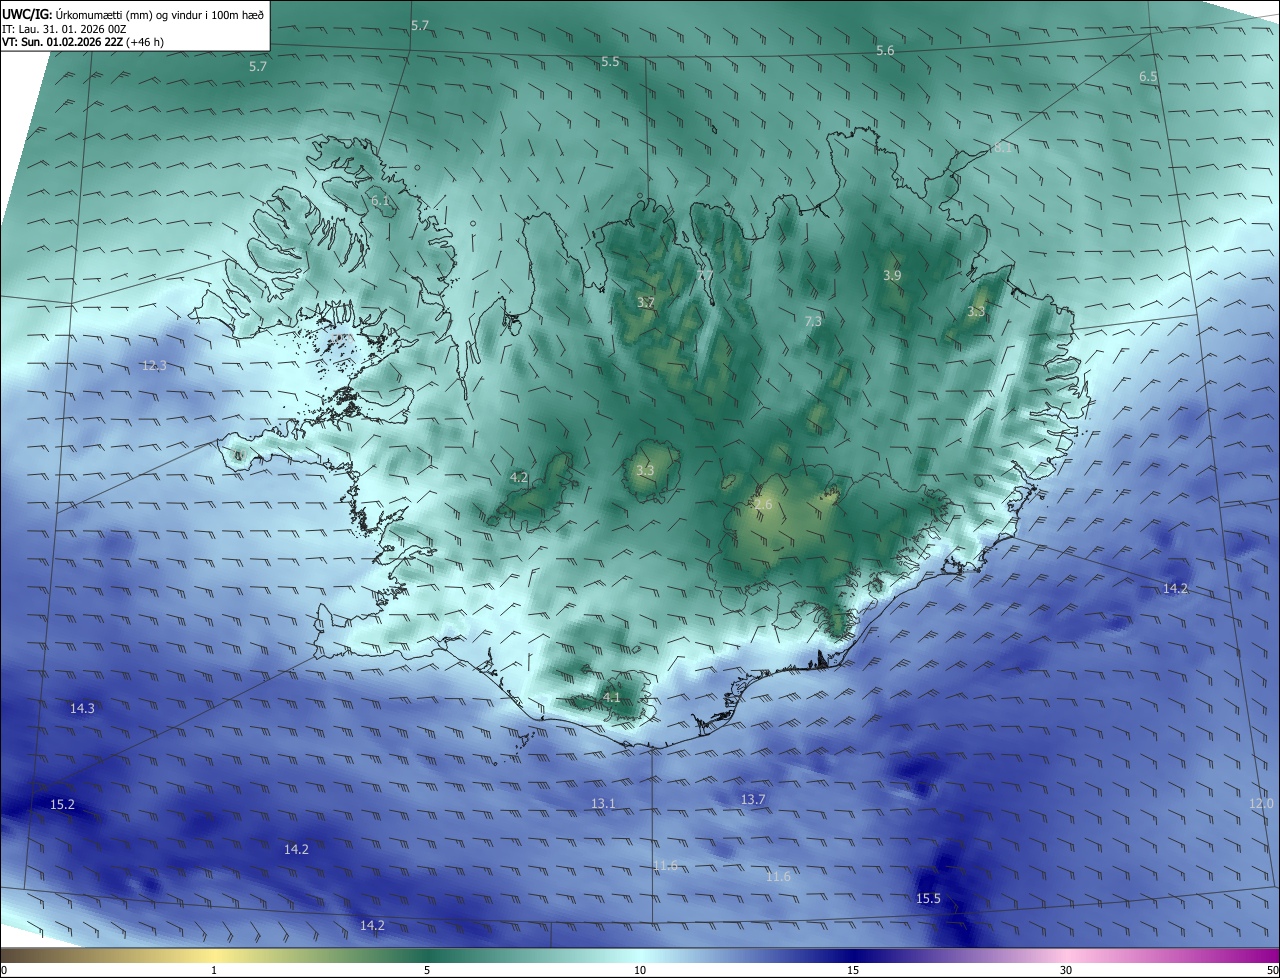The image size is (1280, 978).
Task: Click the 10 tick label on the color scale
Action: pyautogui.click(x=640, y=970)
